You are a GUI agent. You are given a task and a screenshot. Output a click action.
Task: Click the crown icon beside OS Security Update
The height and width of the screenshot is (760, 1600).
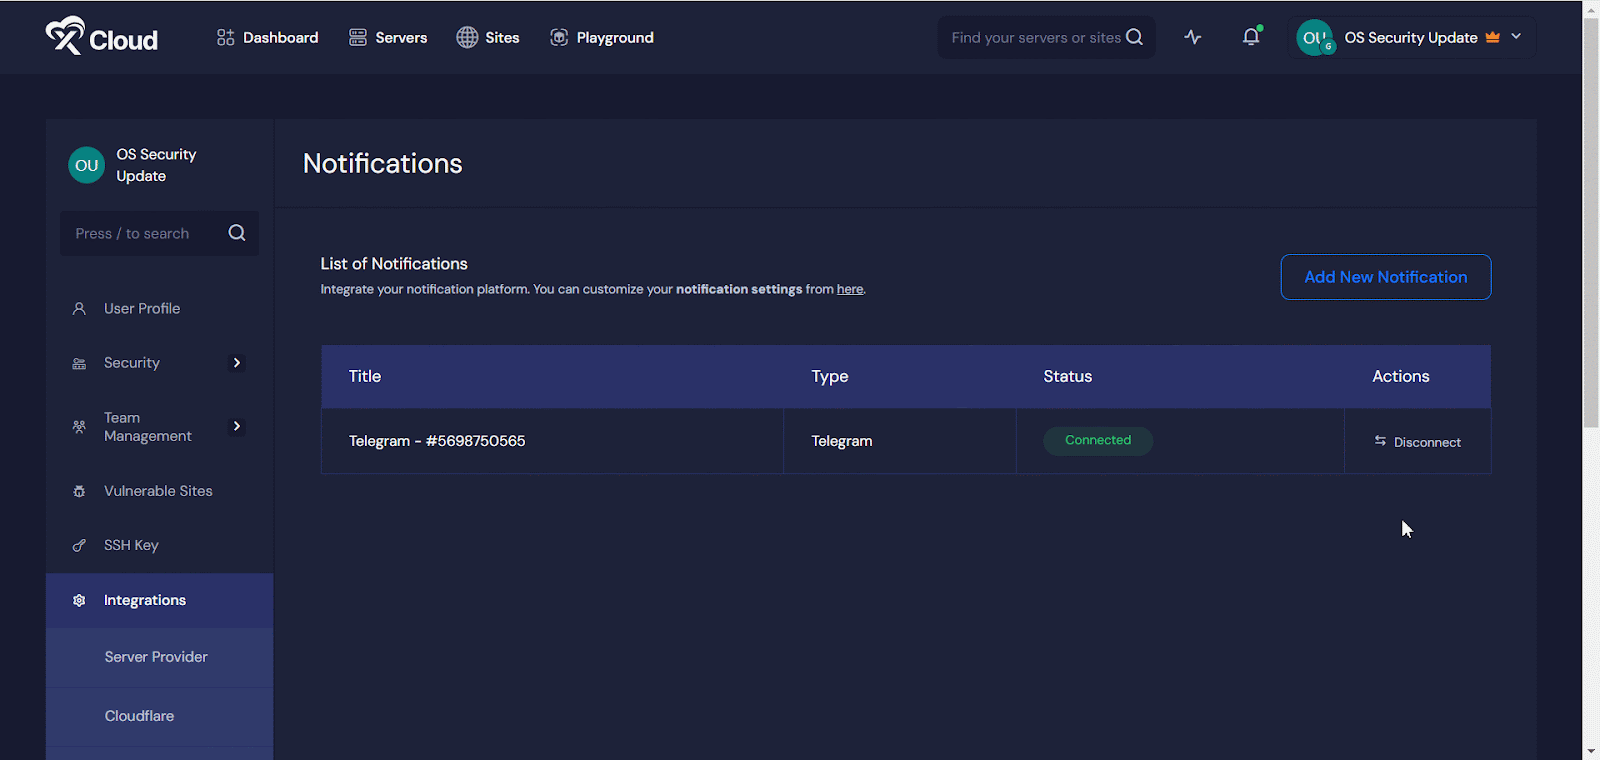pyautogui.click(x=1492, y=37)
